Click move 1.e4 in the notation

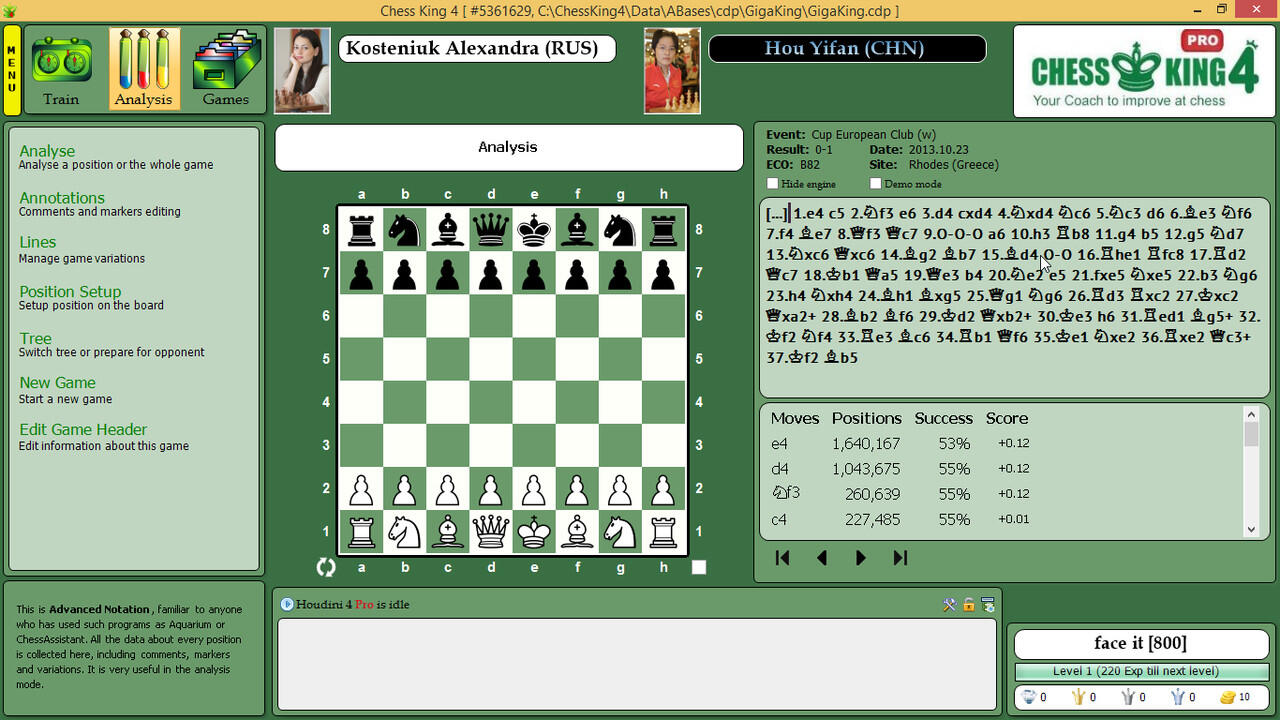click(809, 213)
